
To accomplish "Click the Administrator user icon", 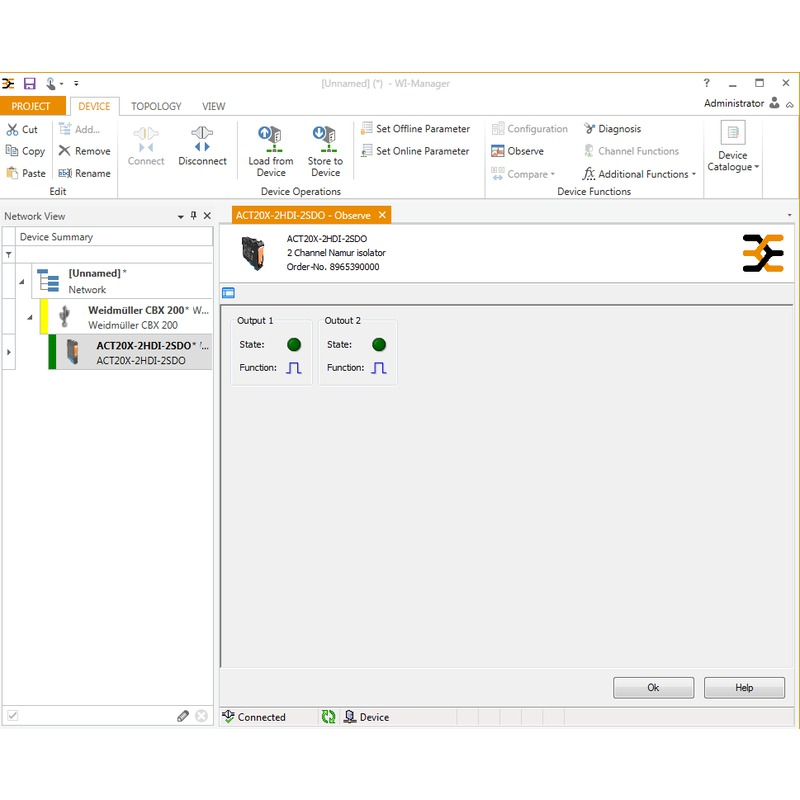I will click(774, 103).
